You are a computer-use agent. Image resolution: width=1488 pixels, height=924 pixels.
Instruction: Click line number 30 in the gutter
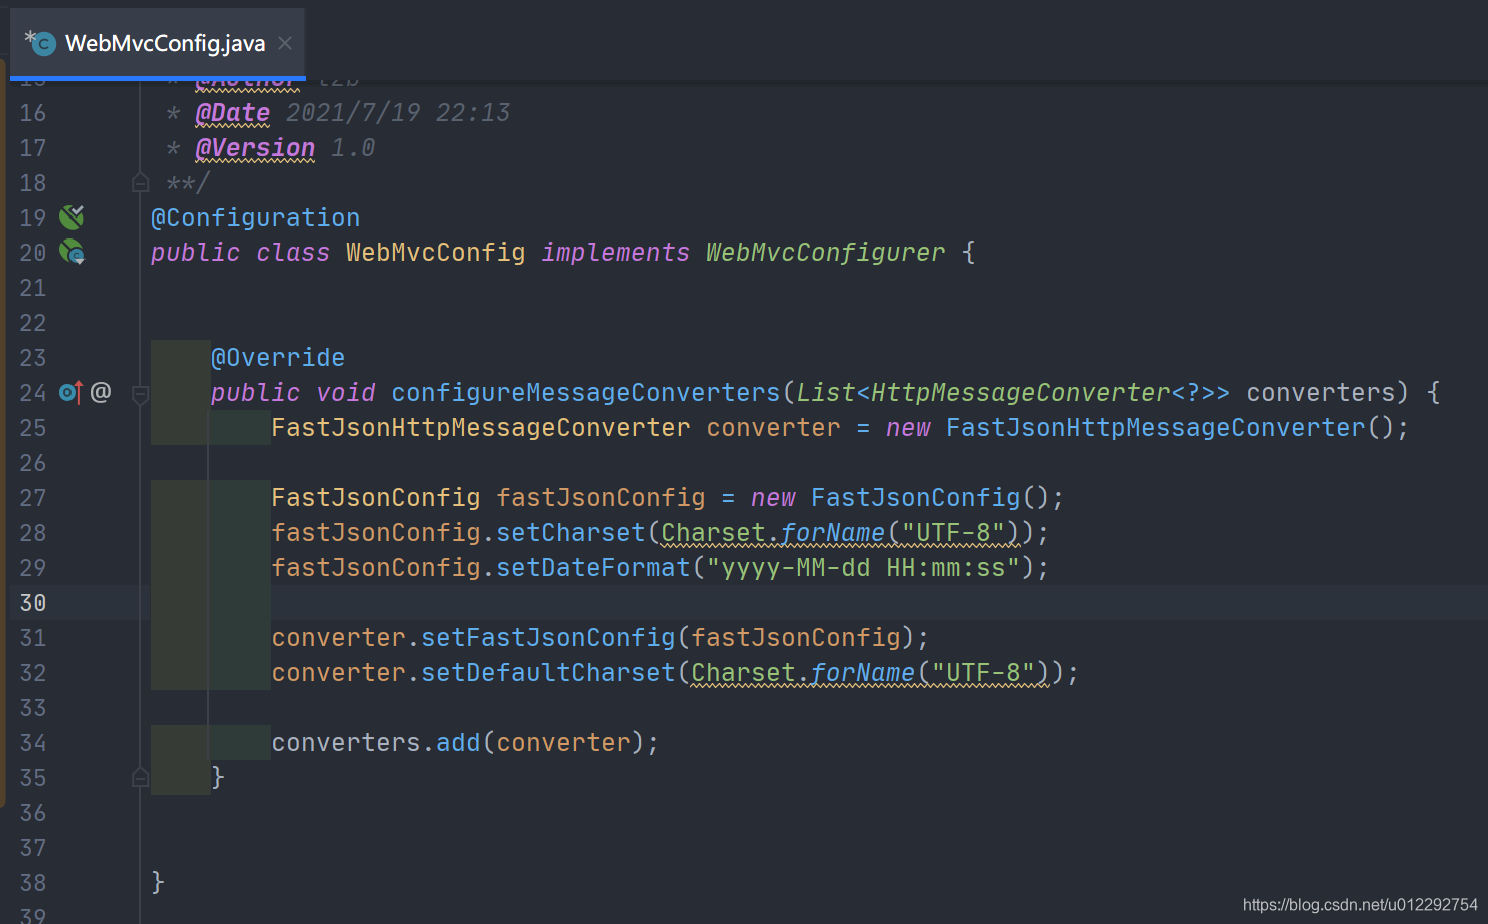tap(33, 602)
